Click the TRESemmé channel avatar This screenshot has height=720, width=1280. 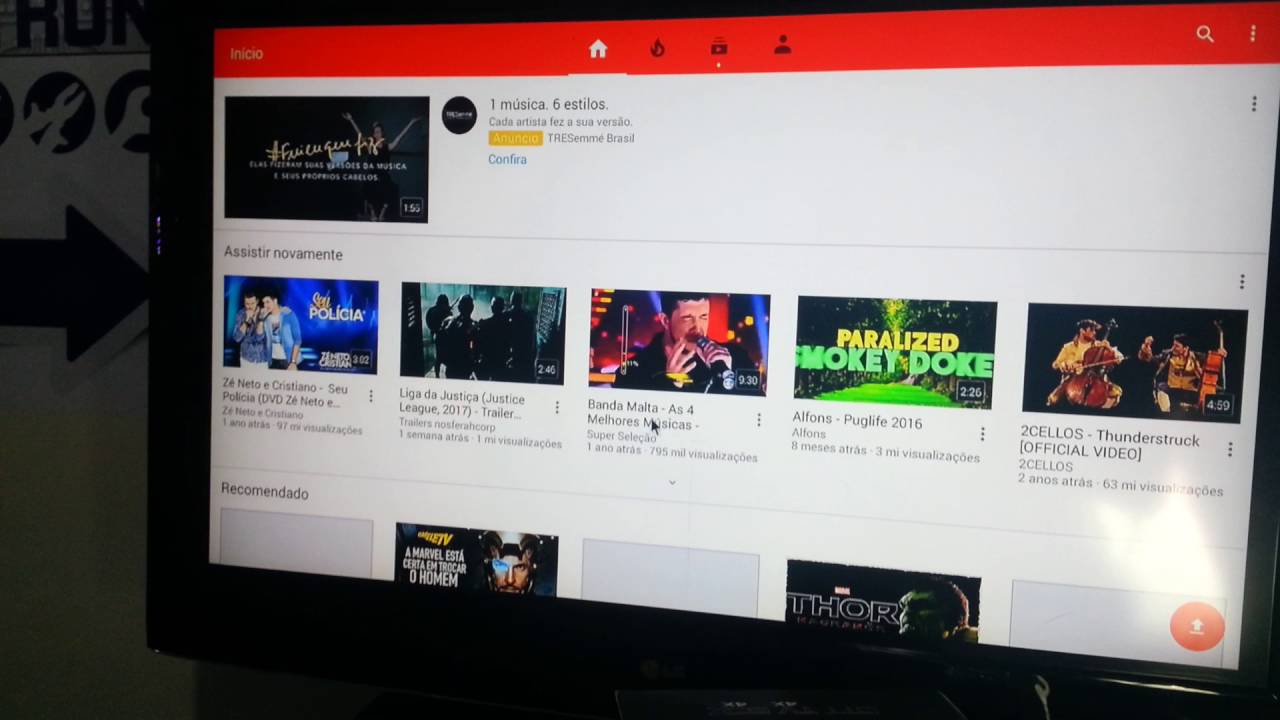(459, 115)
